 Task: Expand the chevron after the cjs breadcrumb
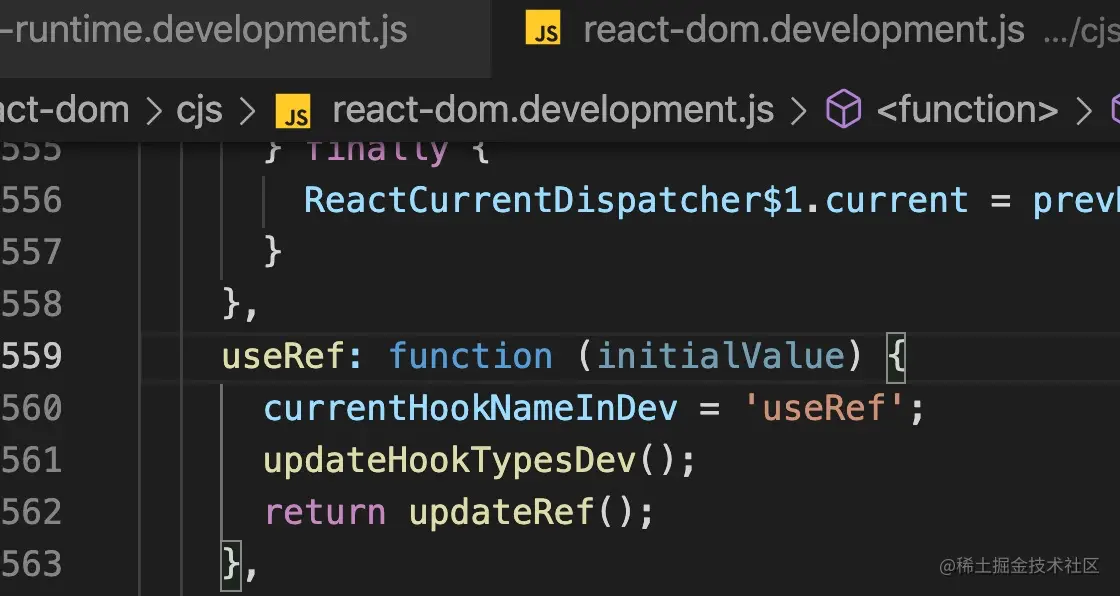pos(248,111)
